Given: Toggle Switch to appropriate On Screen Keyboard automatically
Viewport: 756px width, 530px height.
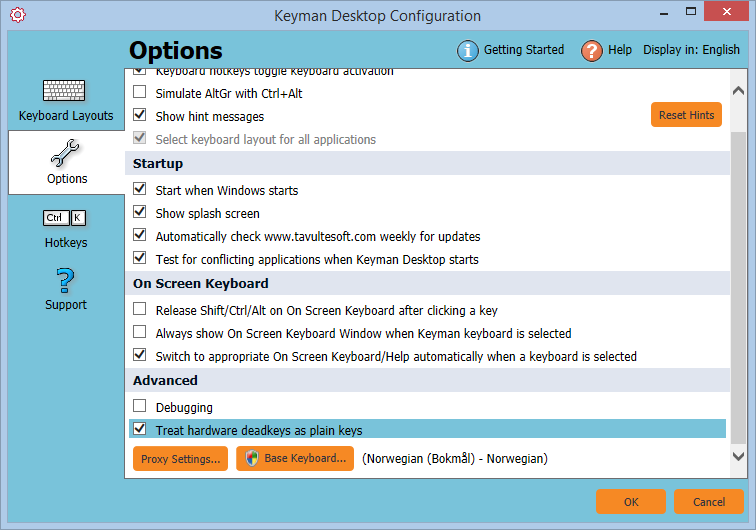Looking at the screenshot, I should 140,355.
